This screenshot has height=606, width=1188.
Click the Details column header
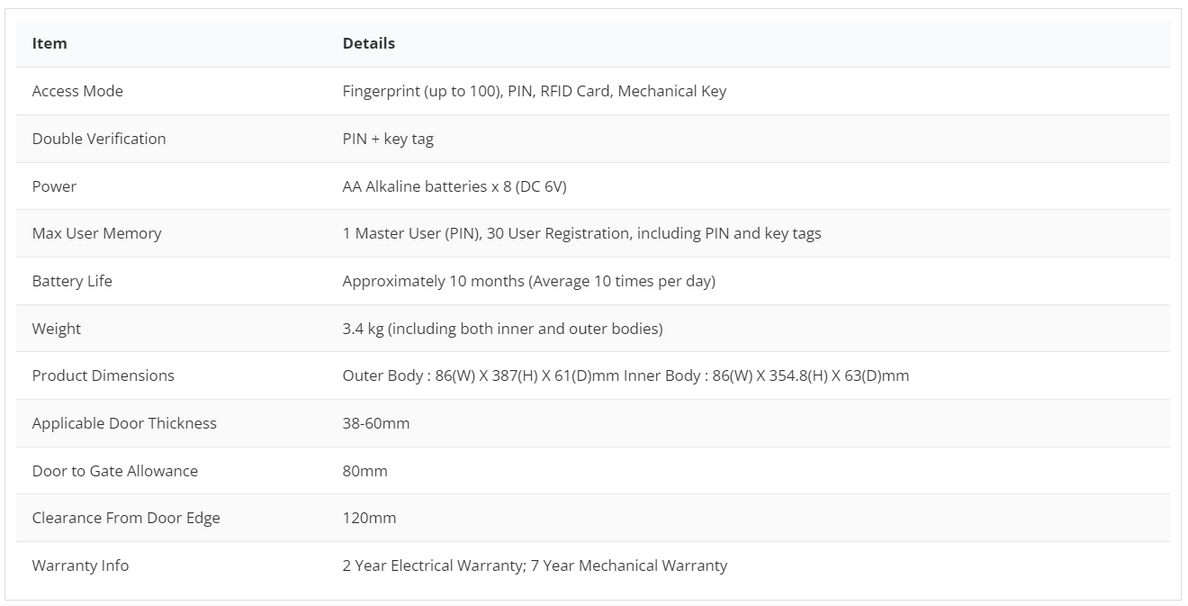pos(368,43)
